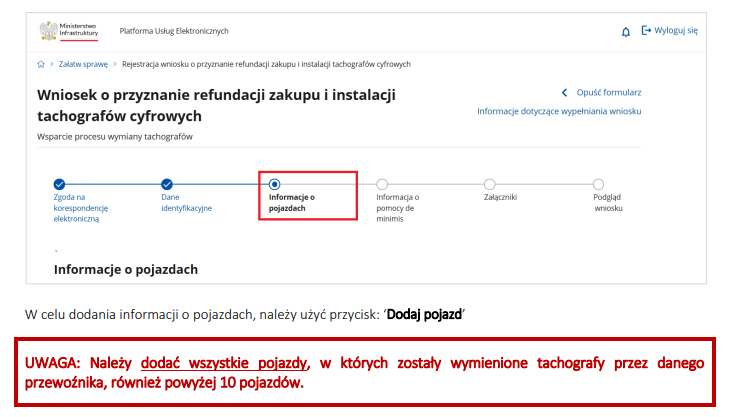Open Informacje dotyczące wypełniania wniosku link

[x=558, y=111]
